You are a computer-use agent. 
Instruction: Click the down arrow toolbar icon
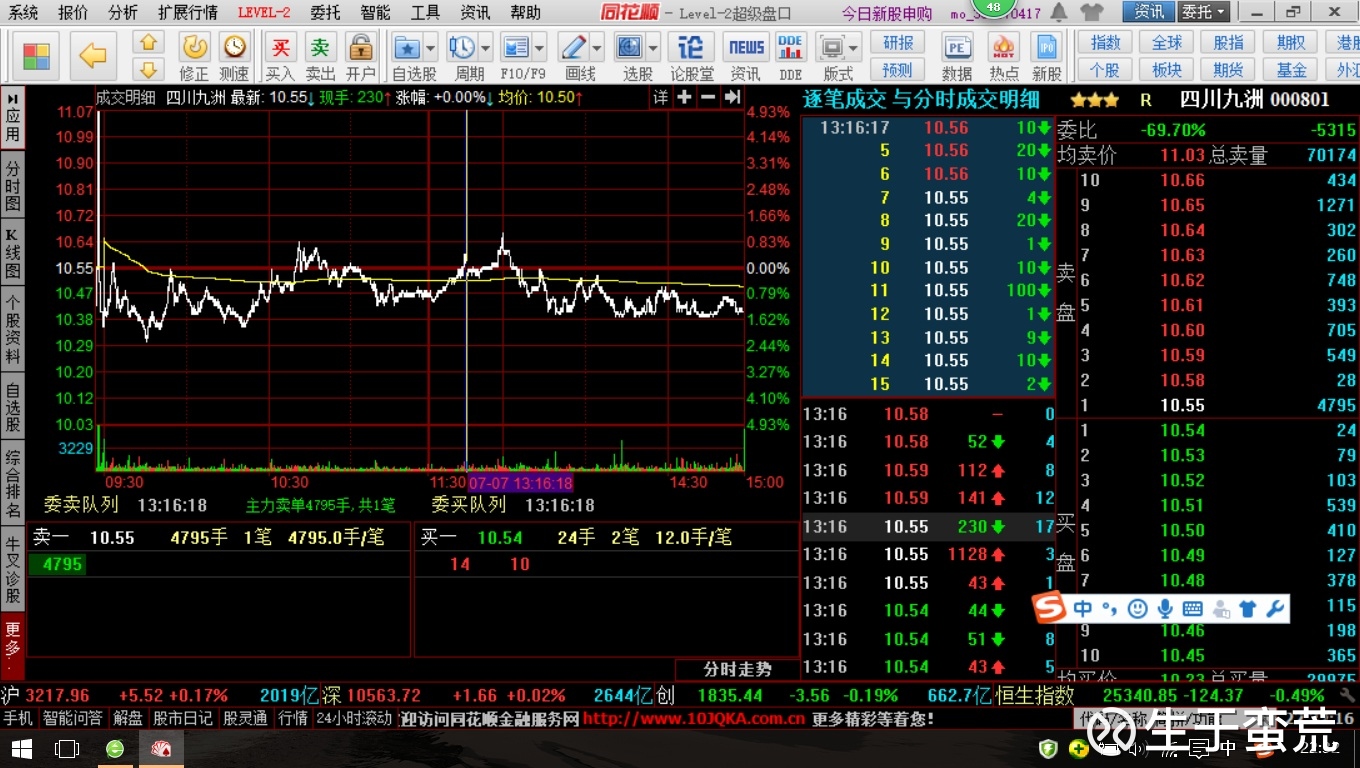click(x=148, y=69)
